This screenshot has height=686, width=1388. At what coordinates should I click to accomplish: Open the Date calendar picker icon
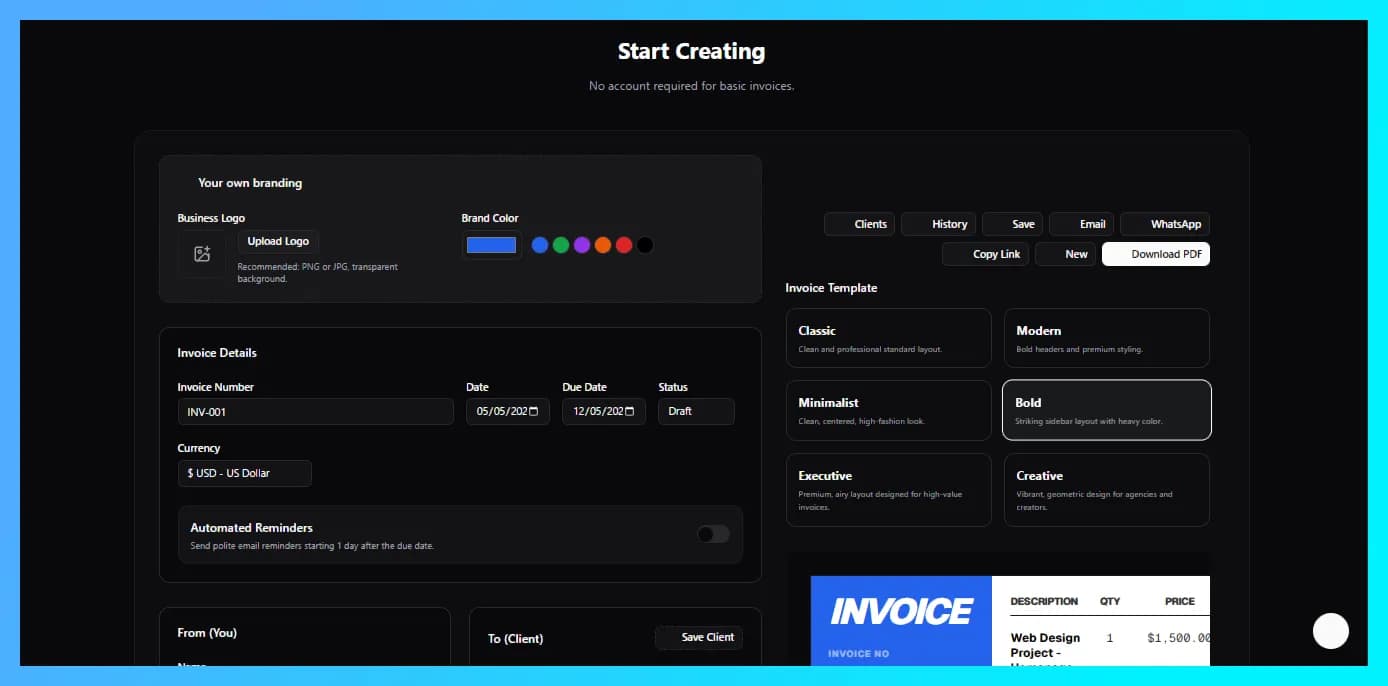click(533, 411)
